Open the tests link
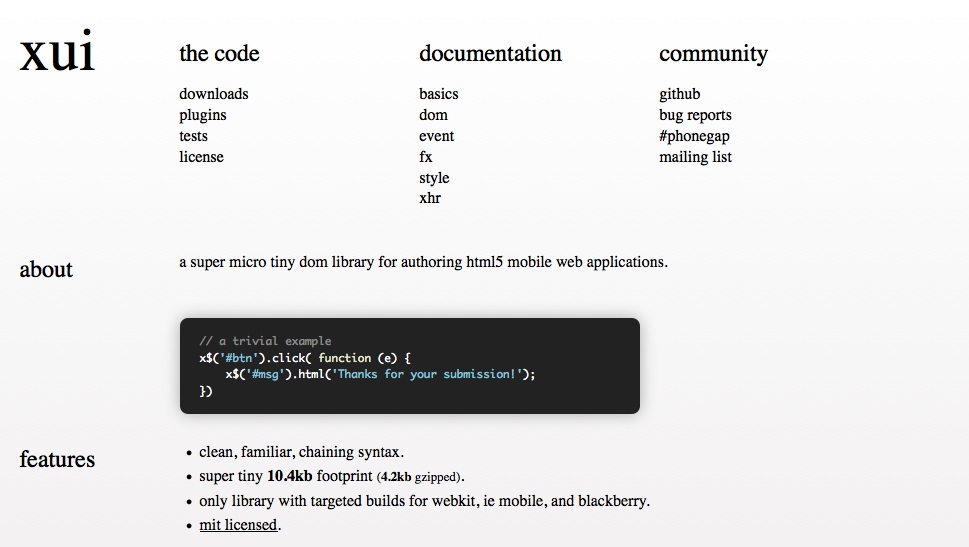The width and height of the screenshot is (969, 547). coord(193,136)
